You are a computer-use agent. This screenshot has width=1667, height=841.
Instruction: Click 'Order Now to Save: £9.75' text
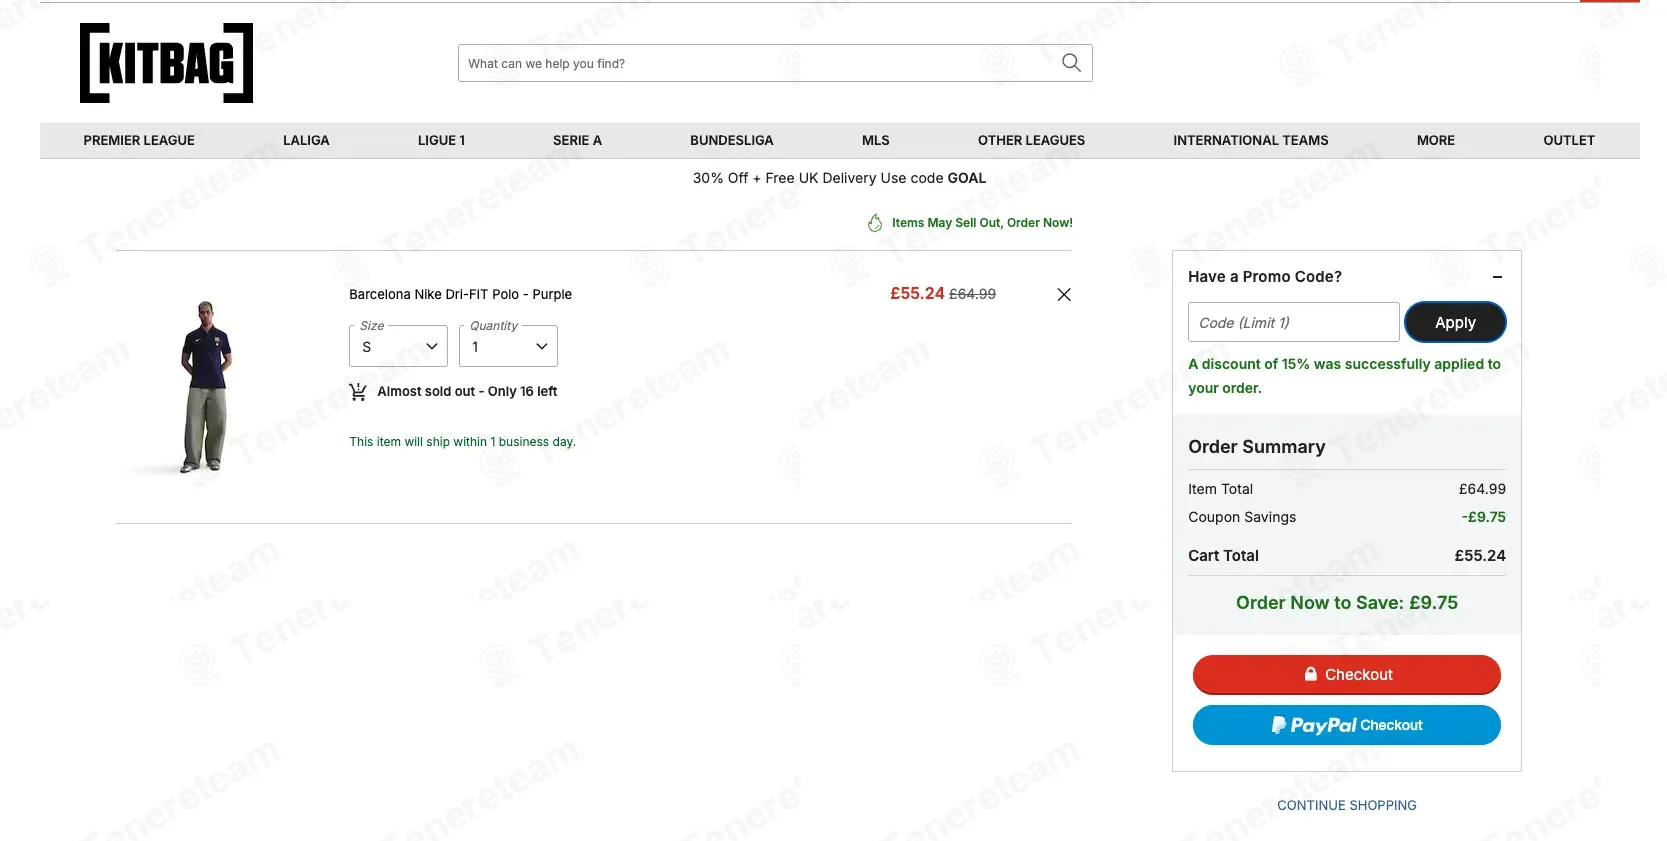tap(1346, 603)
